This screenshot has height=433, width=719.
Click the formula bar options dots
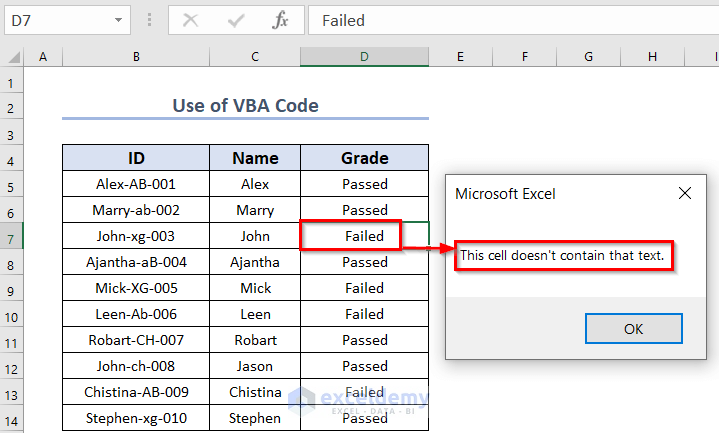150,20
